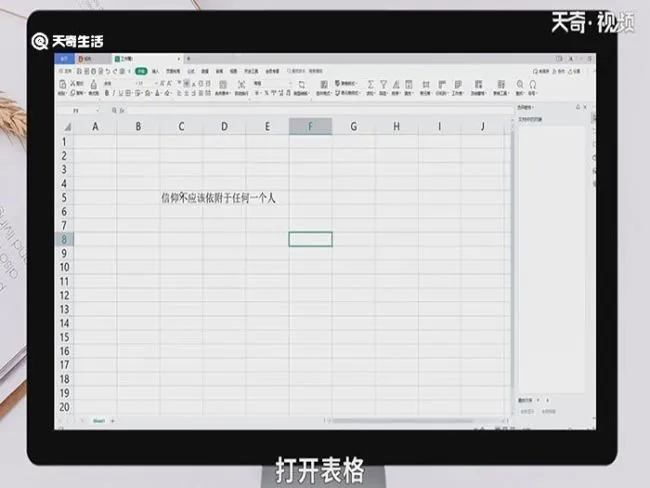Open the font size dropdown

(x=156, y=83)
